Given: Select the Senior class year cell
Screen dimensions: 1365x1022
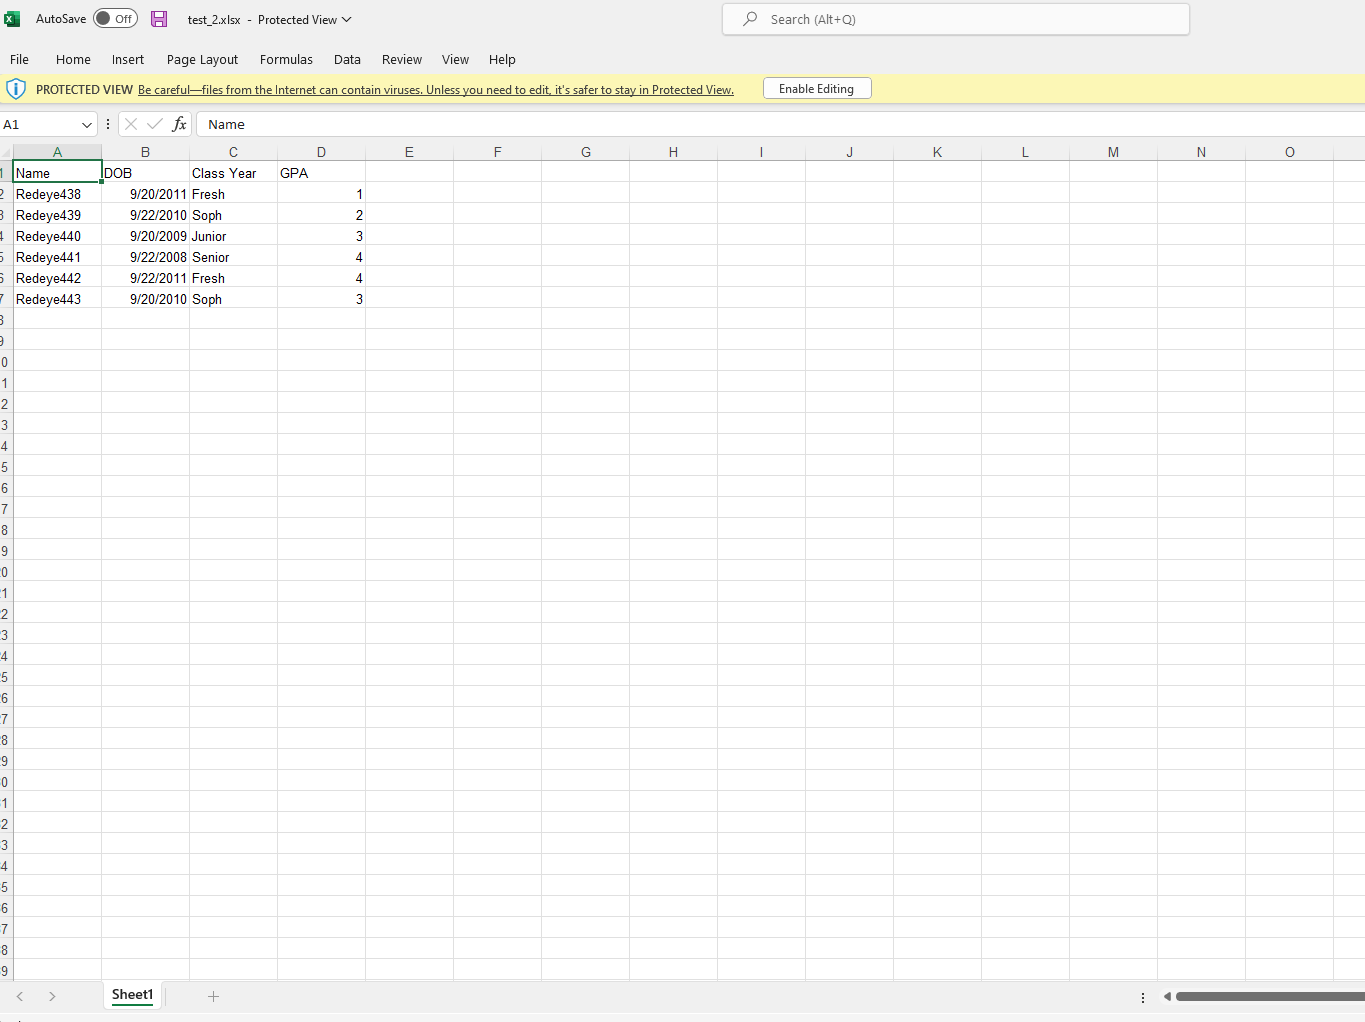Looking at the screenshot, I should click(x=233, y=256).
